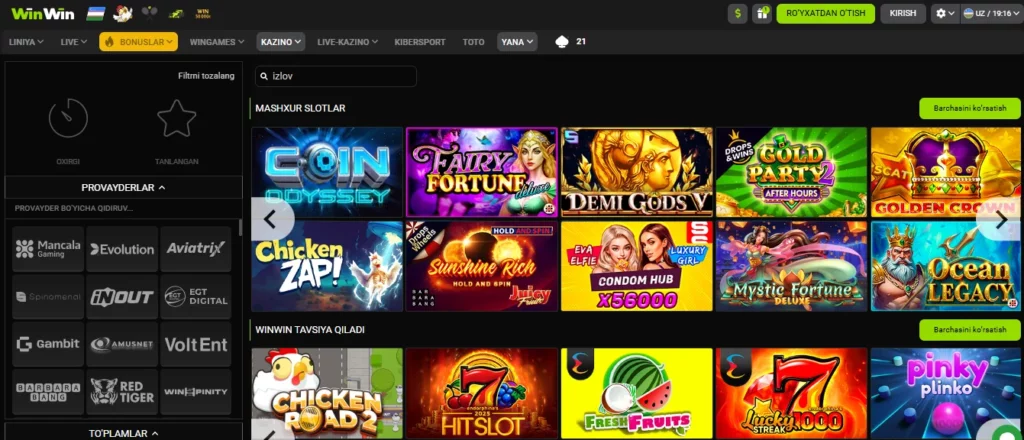This screenshot has height=440, width=1024.
Task: Filter by EGT Digital provider
Action: point(196,296)
